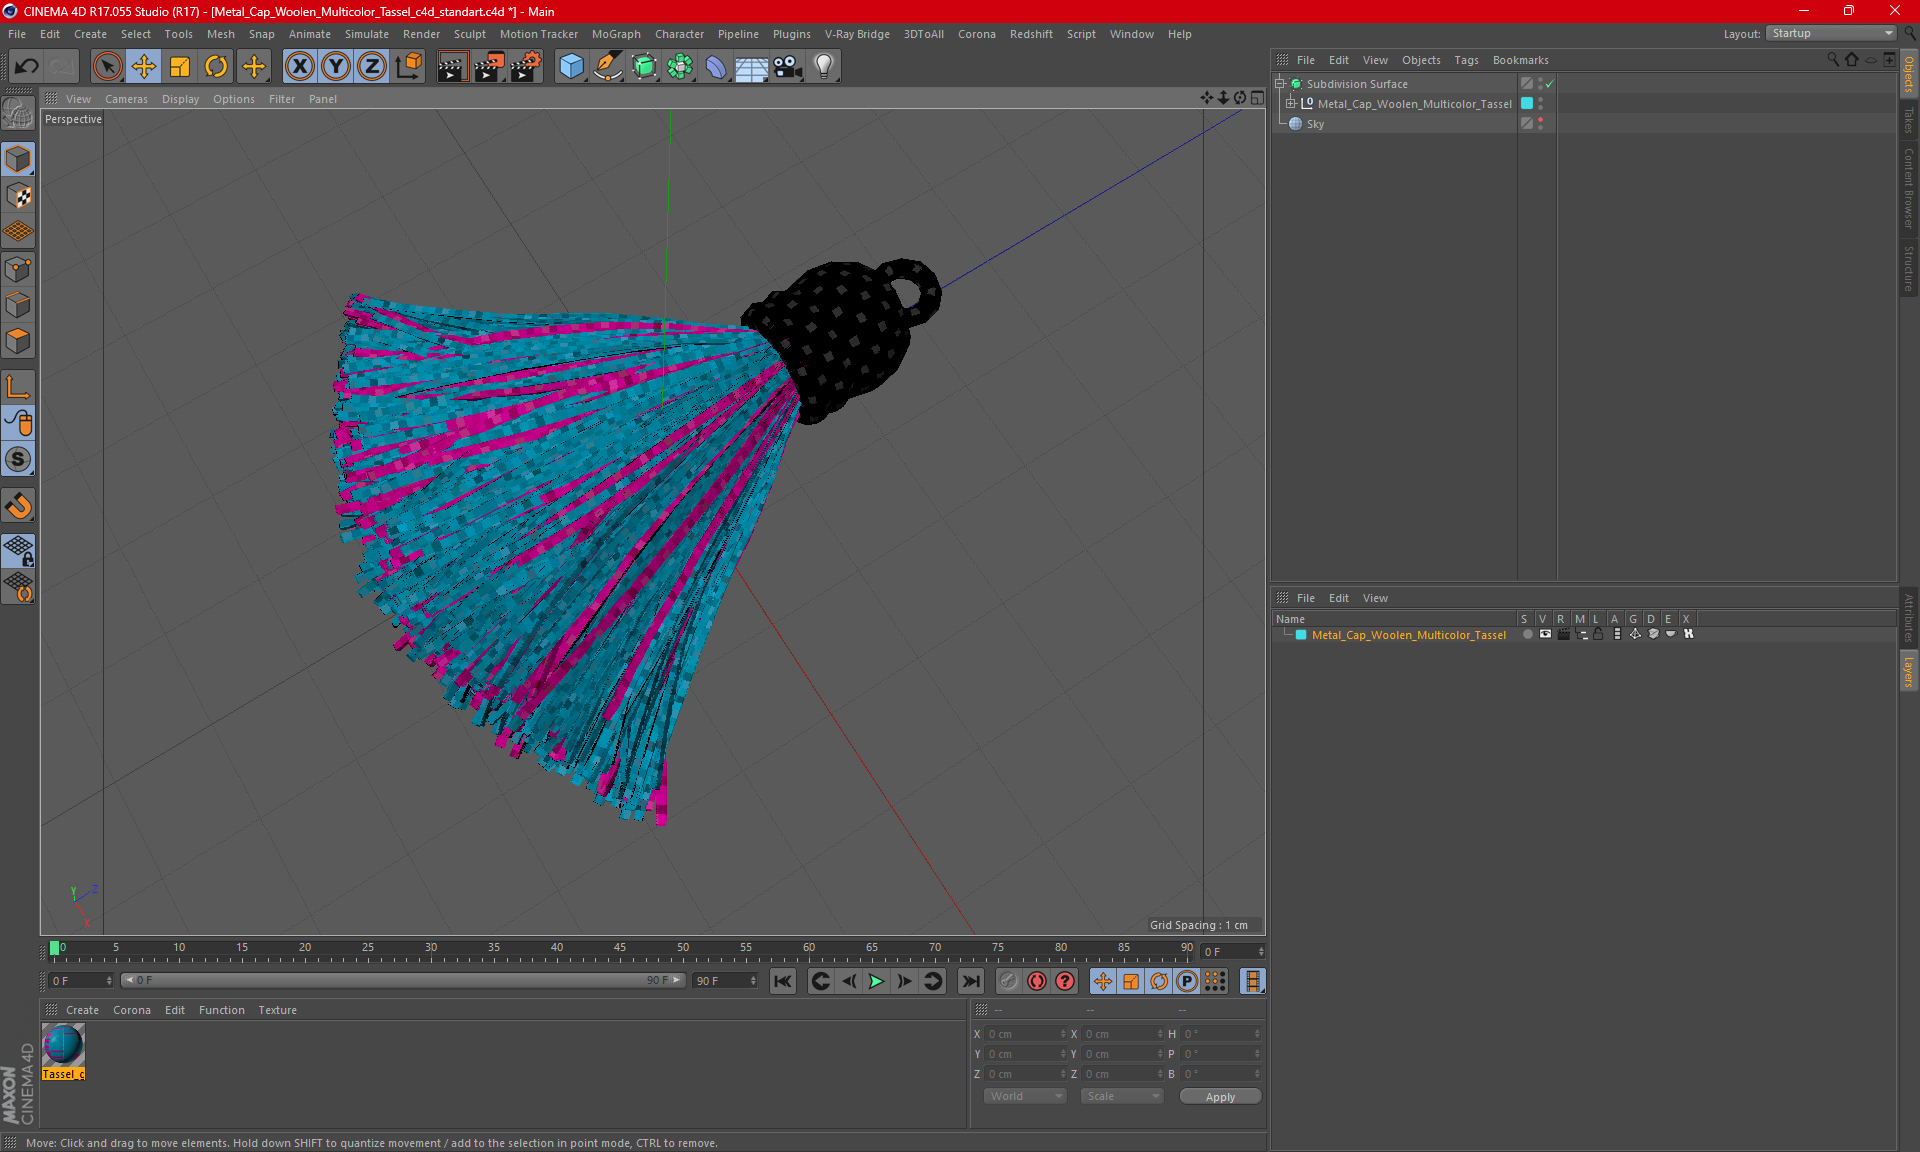This screenshot has height=1152, width=1920.
Task: Toggle X axis lock
Action: point(299,67)
